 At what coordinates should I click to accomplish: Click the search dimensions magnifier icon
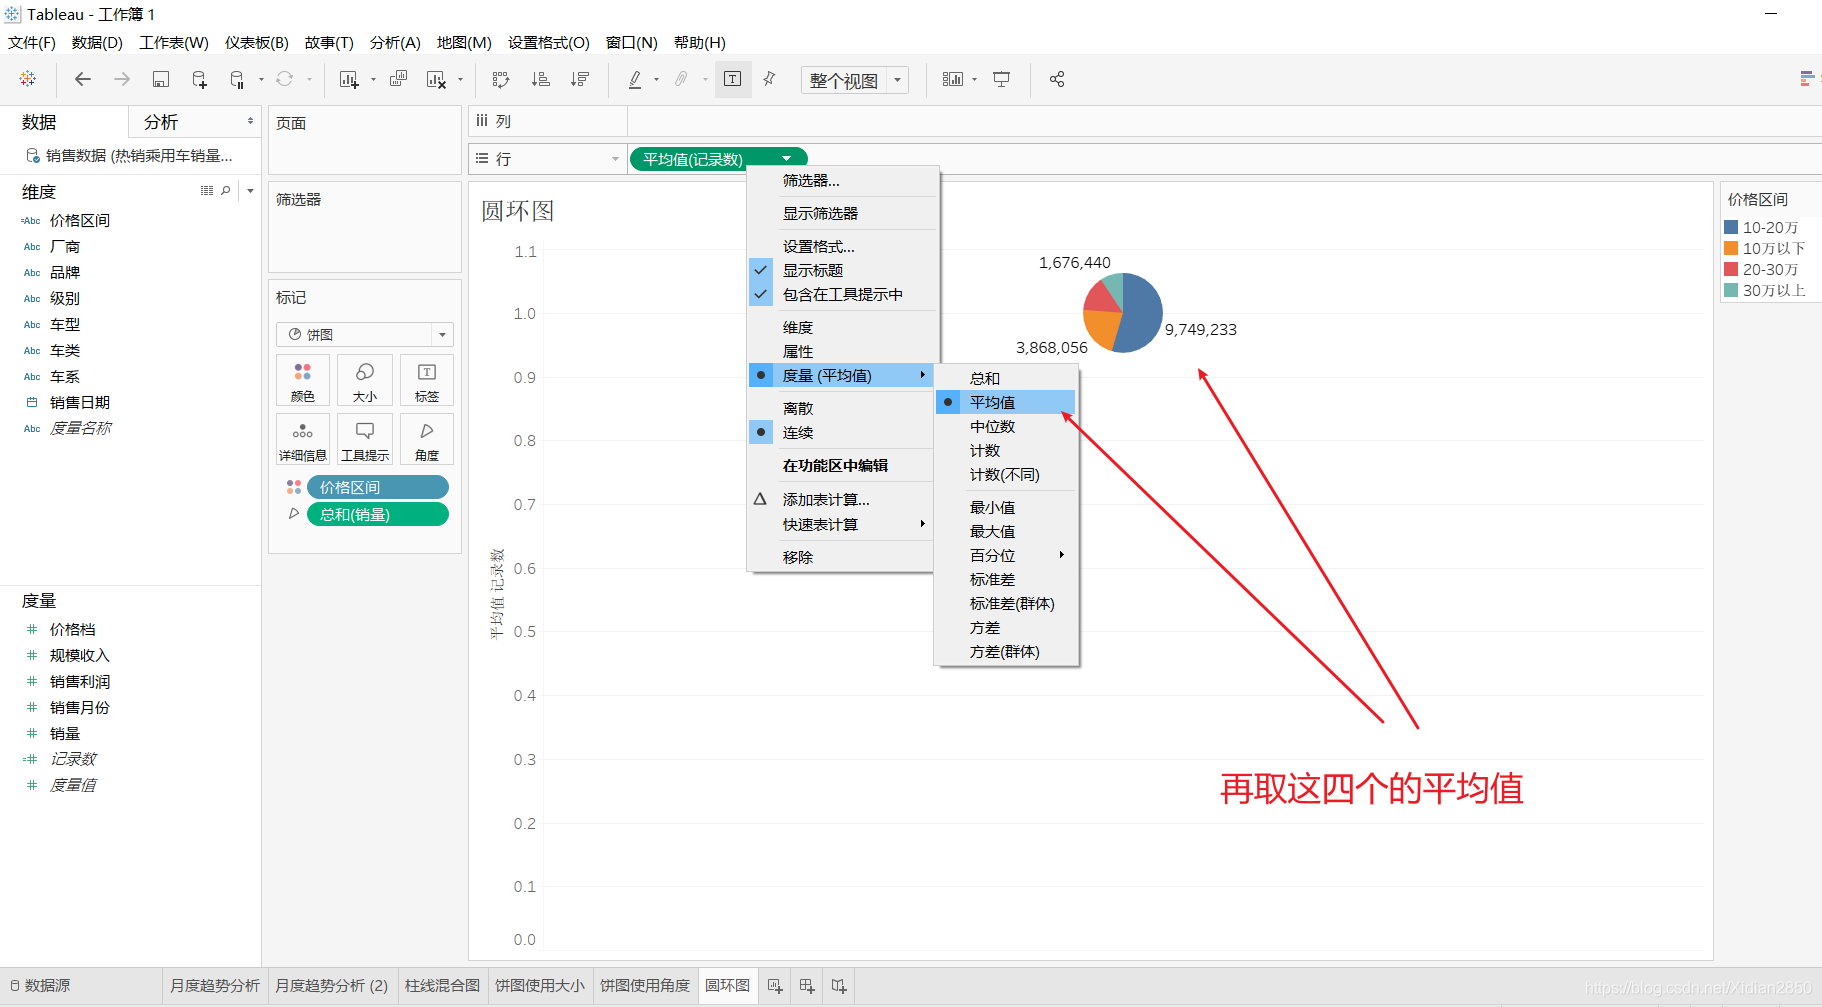pos(226,190)
